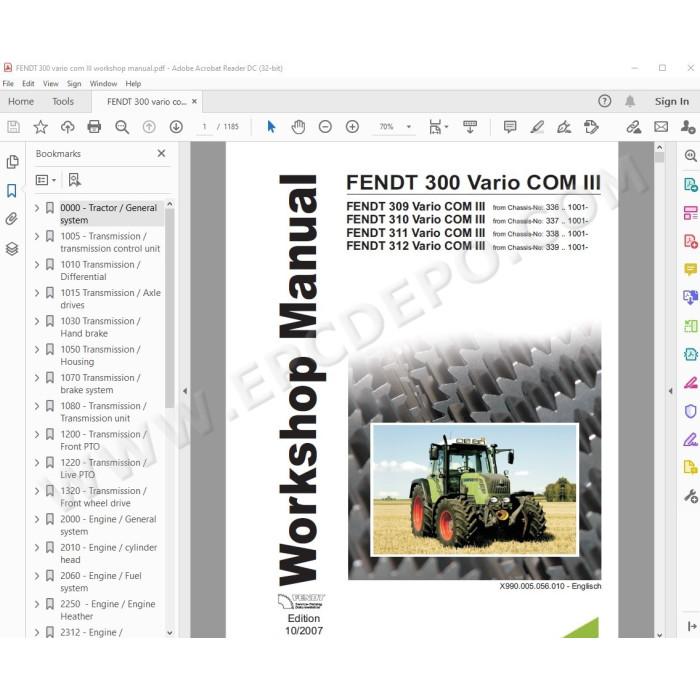Open Bookmarks options menu dropdown
The width and height of the screenshot is (700, 700).
(x=46, y=180)
